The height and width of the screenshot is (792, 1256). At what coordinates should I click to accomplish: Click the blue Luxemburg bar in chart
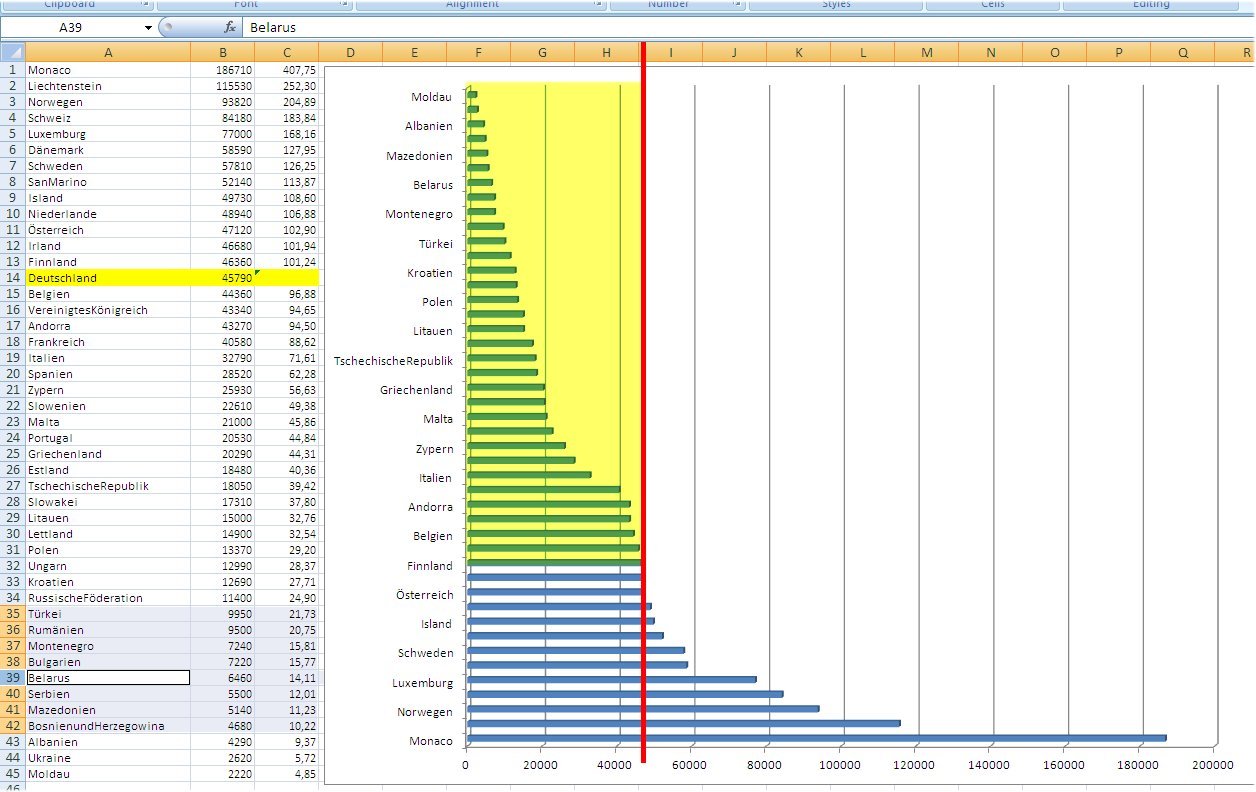click(612, 679)
